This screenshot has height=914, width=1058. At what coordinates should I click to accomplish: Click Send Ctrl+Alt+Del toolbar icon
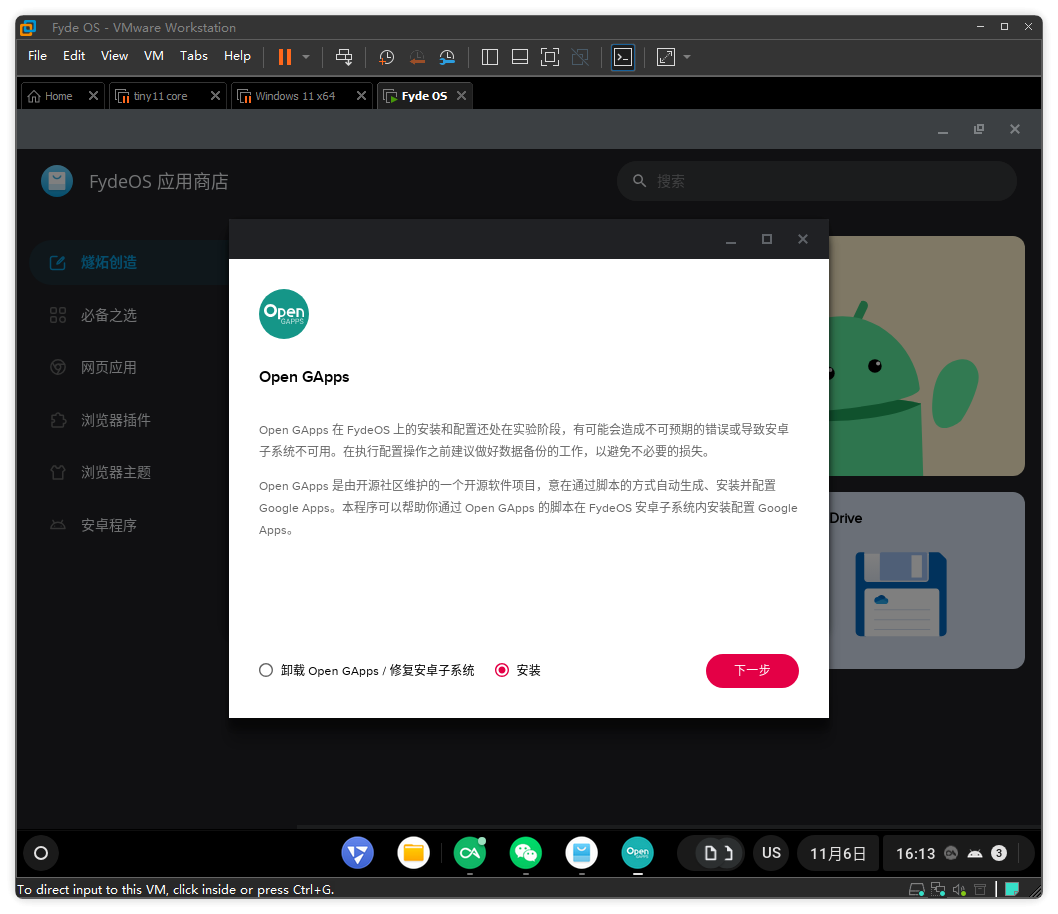coord(344,57)
